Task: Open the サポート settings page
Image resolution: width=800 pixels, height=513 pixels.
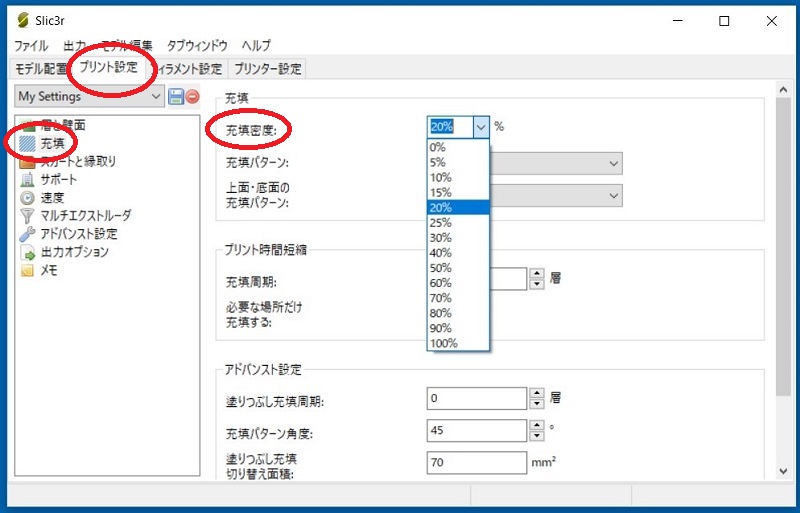Action: (59, 180)
